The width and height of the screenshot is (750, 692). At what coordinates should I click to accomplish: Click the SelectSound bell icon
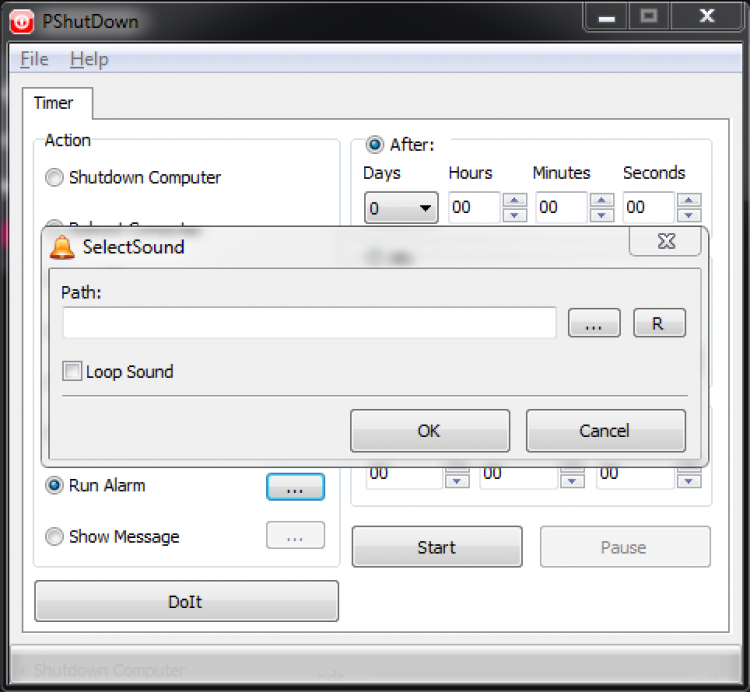pos(62,248)
